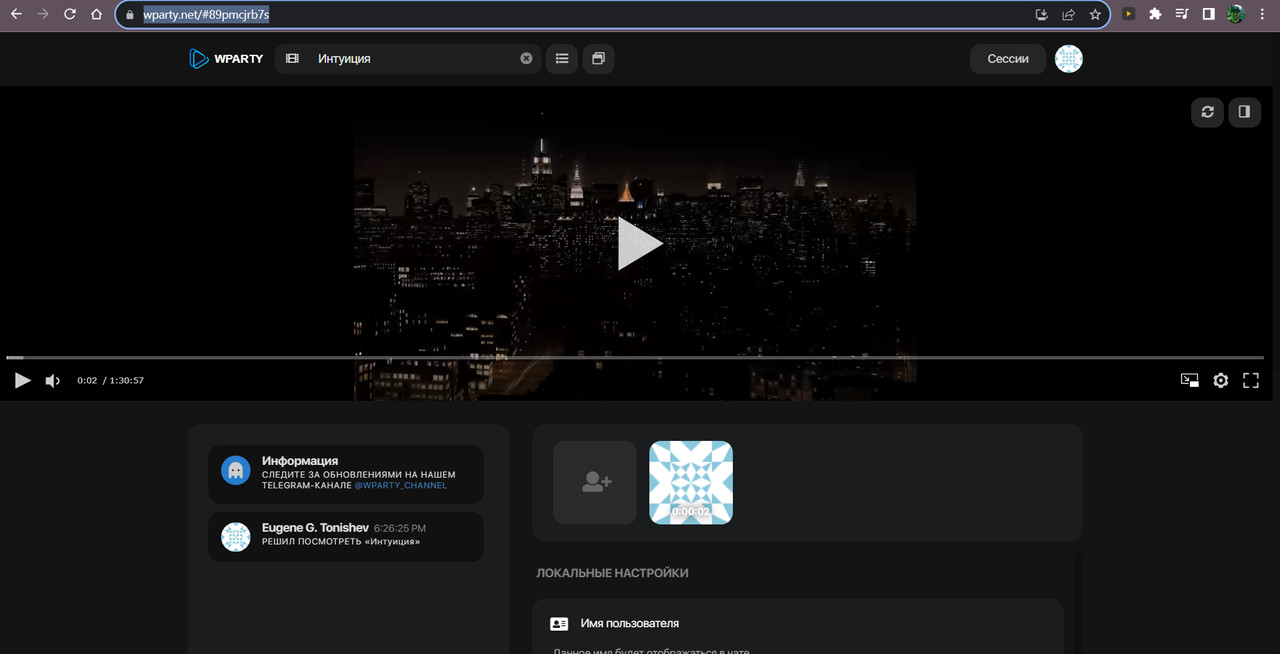1280x654 pixels.
Task: Click the add user invite tile
Action: point(595,482)
